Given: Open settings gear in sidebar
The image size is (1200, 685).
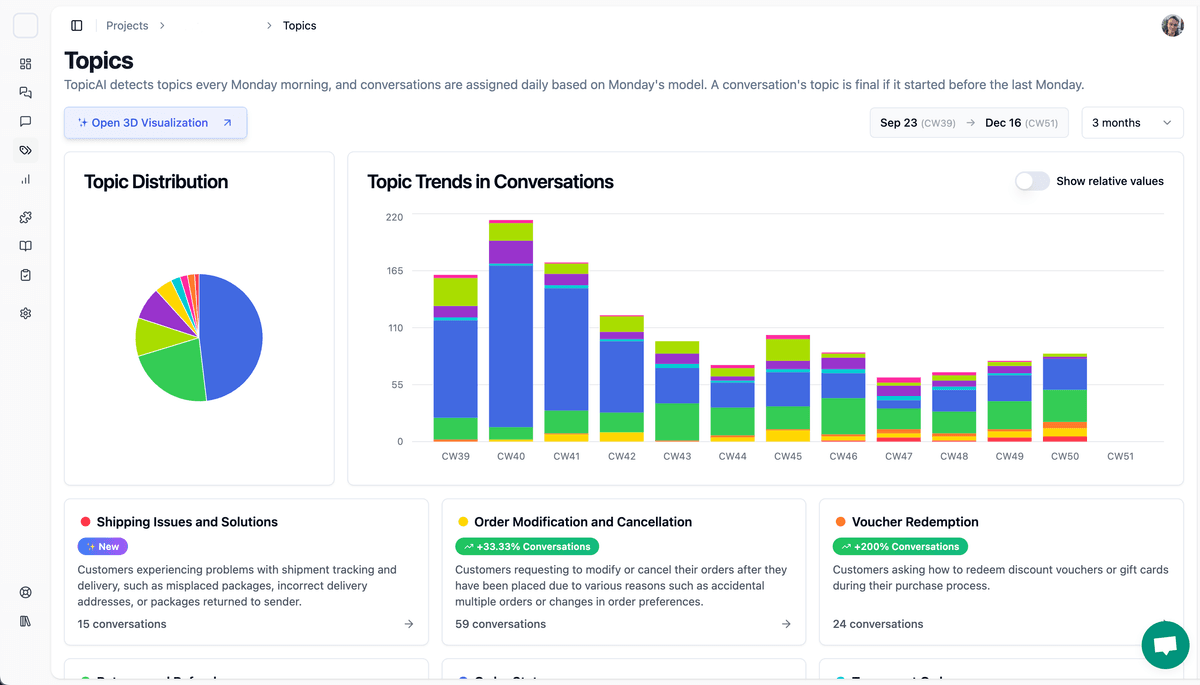Looking at the screenshot, I should point(26,313).
